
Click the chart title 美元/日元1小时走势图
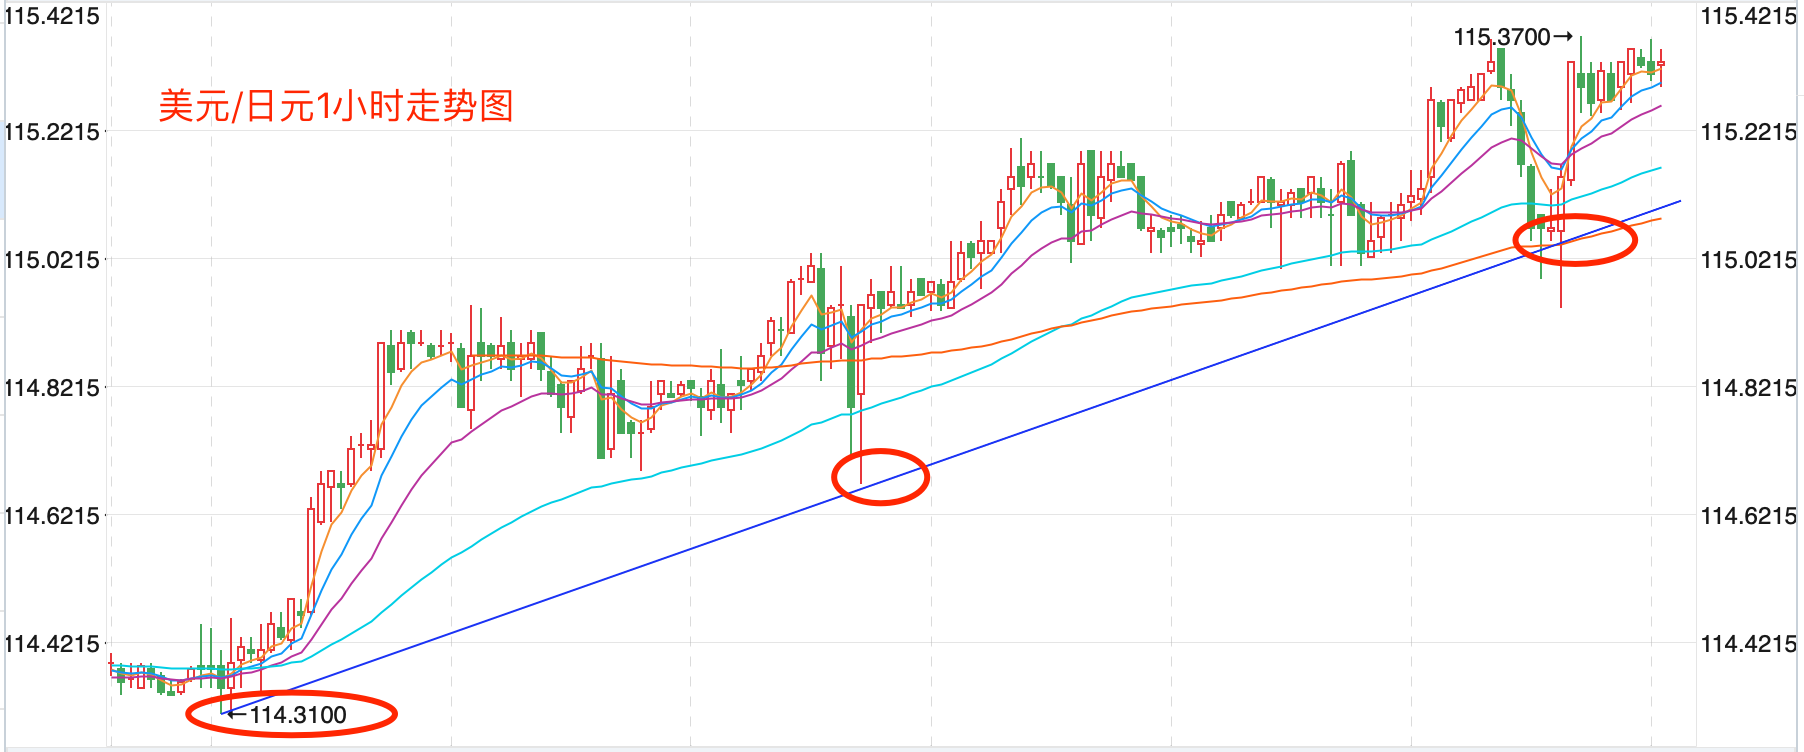click(336, 106)
